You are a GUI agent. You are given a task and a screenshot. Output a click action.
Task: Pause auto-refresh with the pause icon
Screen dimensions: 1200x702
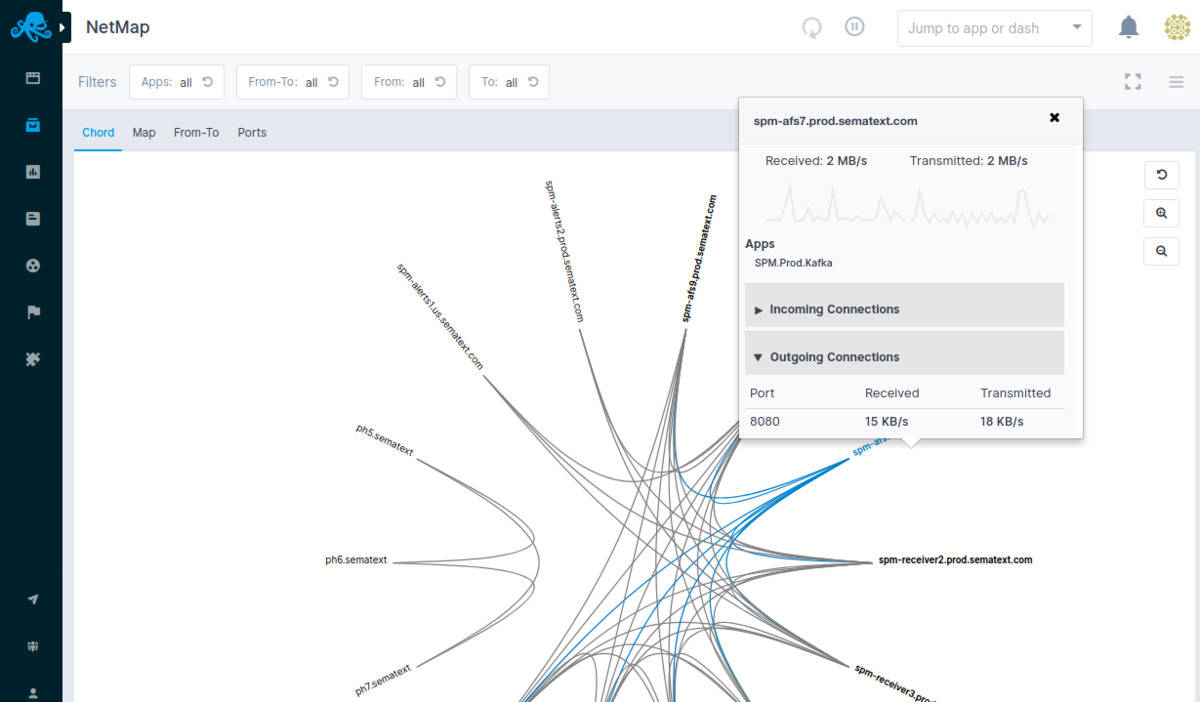[854, 27]
